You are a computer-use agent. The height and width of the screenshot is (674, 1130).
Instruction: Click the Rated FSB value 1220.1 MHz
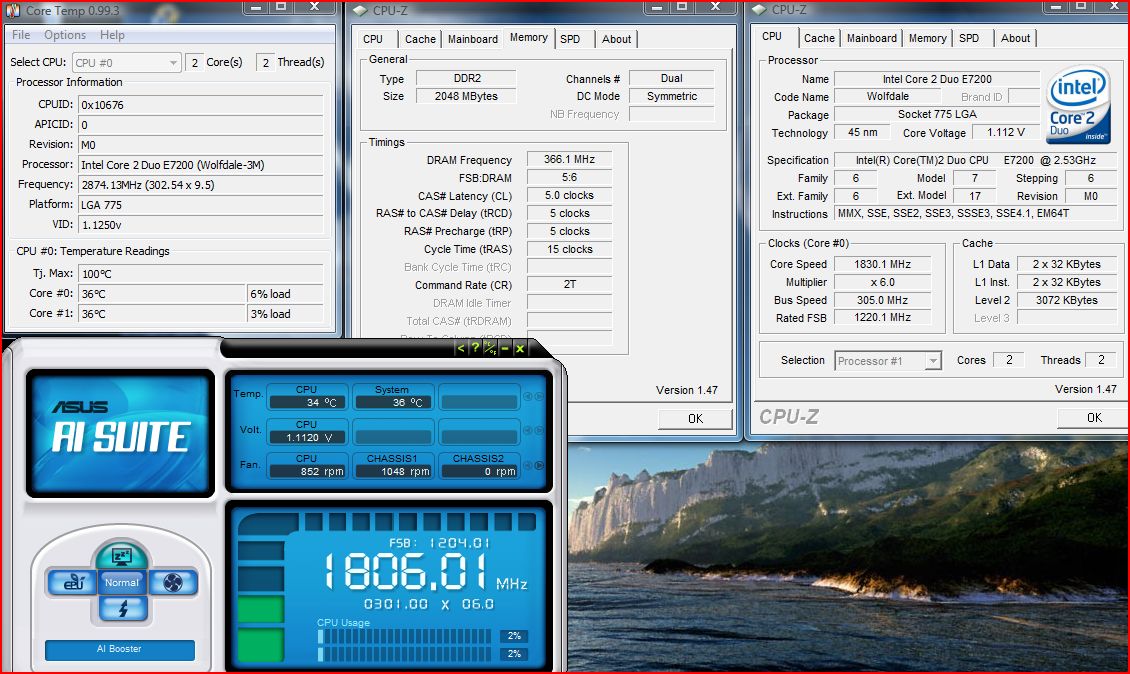pyautogui.click(x=882, y=318)
